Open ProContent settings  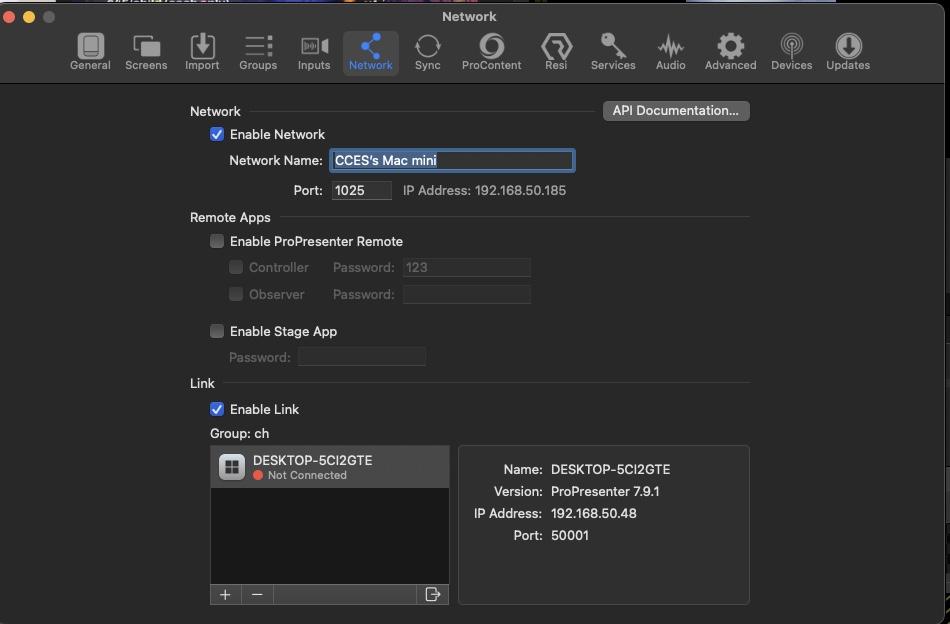coord(491,52)
